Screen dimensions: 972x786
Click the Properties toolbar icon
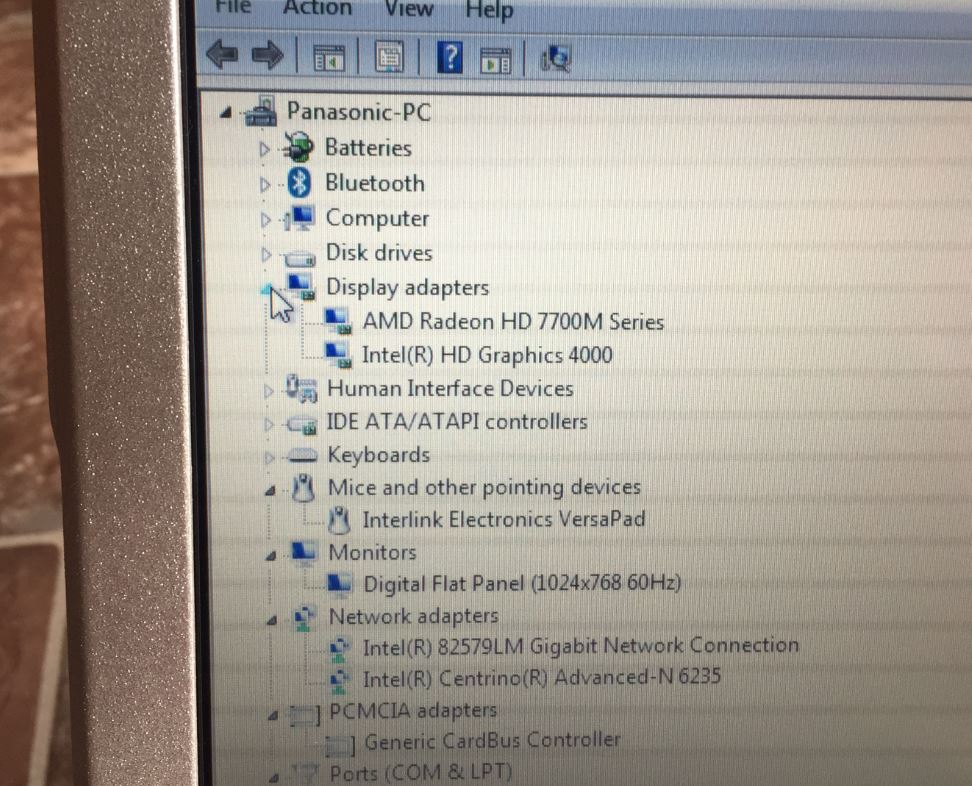click(x=389, y=57)
